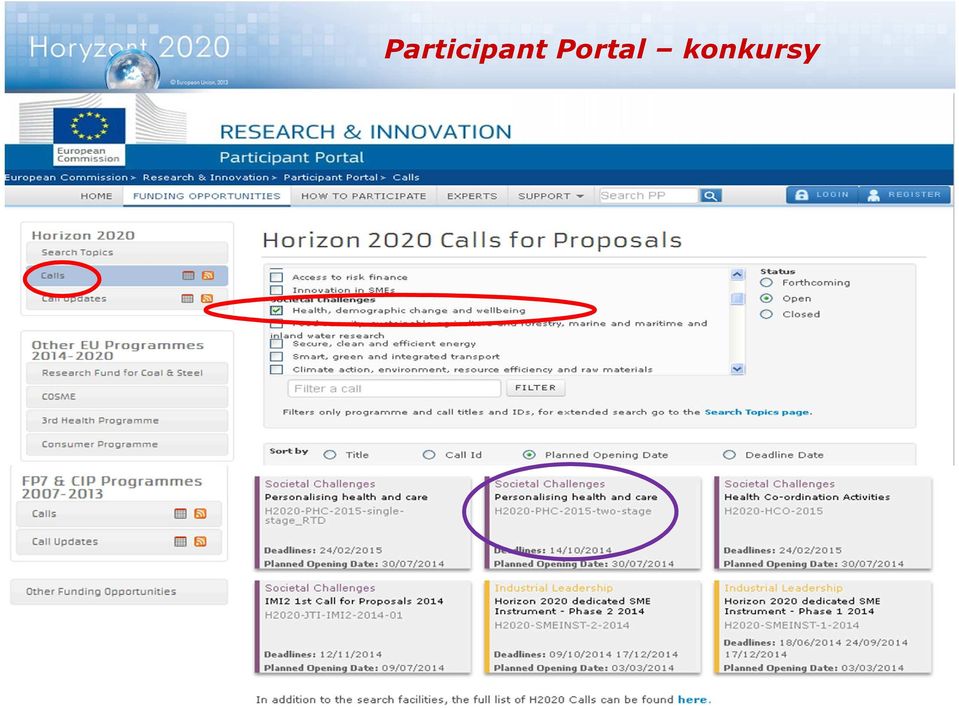Open the IMI2 1st Call for Proposals card

363,627
